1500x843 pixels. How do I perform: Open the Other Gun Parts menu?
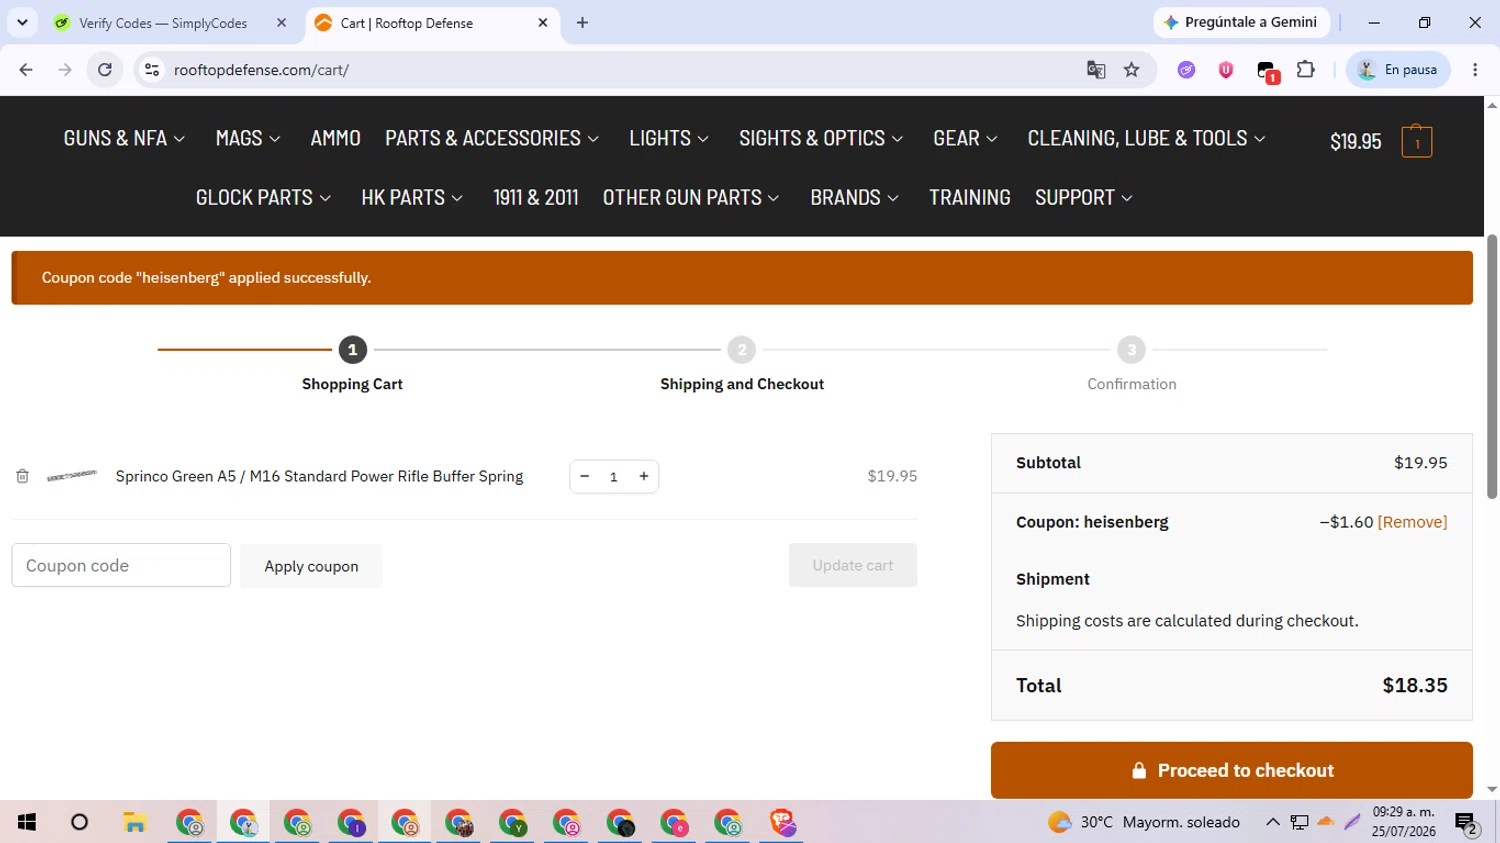[691, 198]
